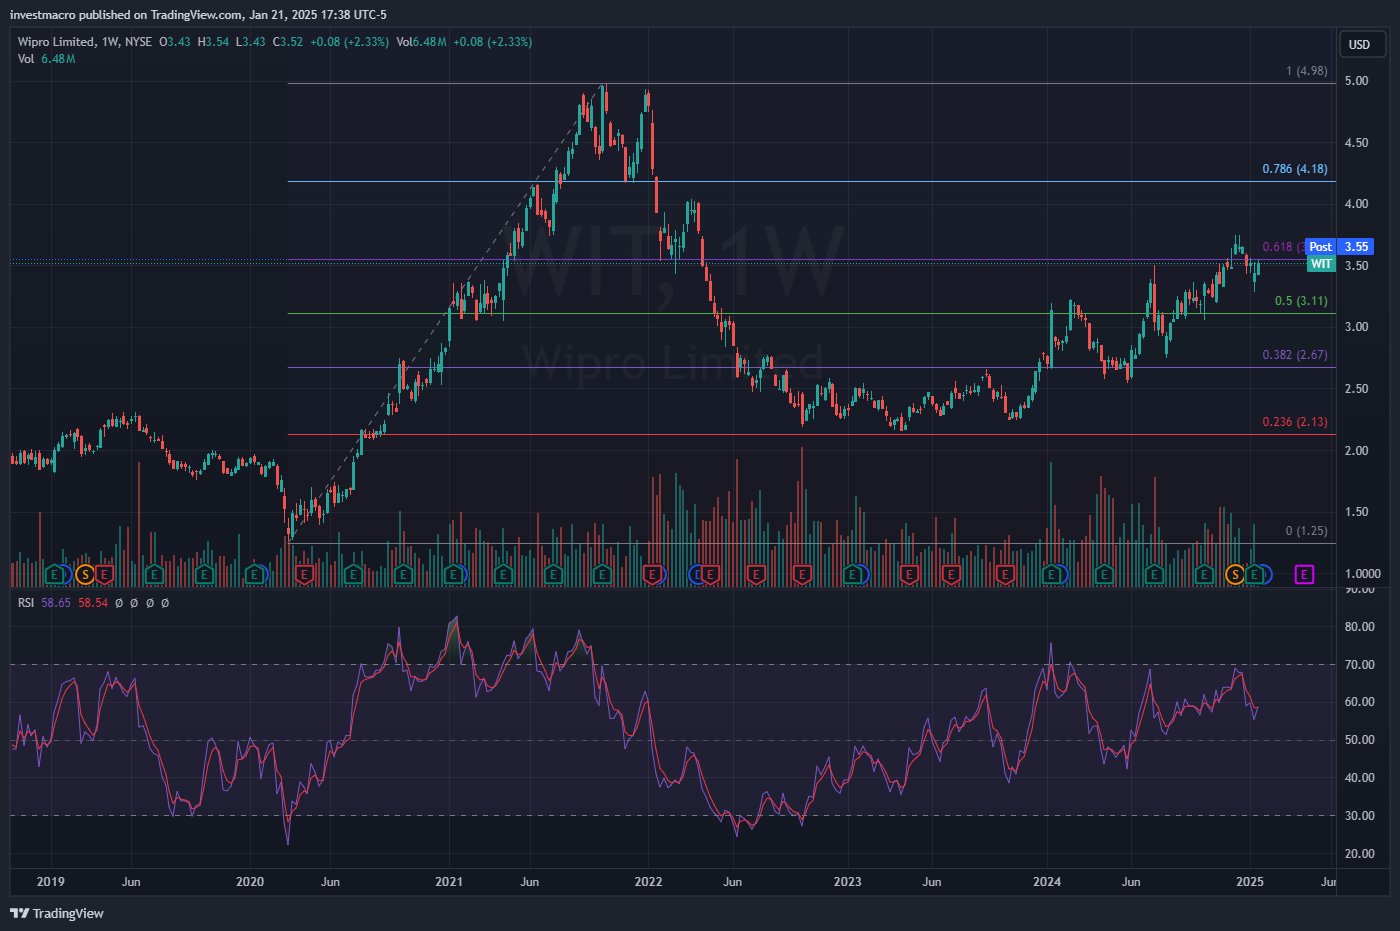Select the 0.382 (2.67) Fibonacci label
The height and width of the screenshot is (931, 1400).
[x=1295, y=355]
